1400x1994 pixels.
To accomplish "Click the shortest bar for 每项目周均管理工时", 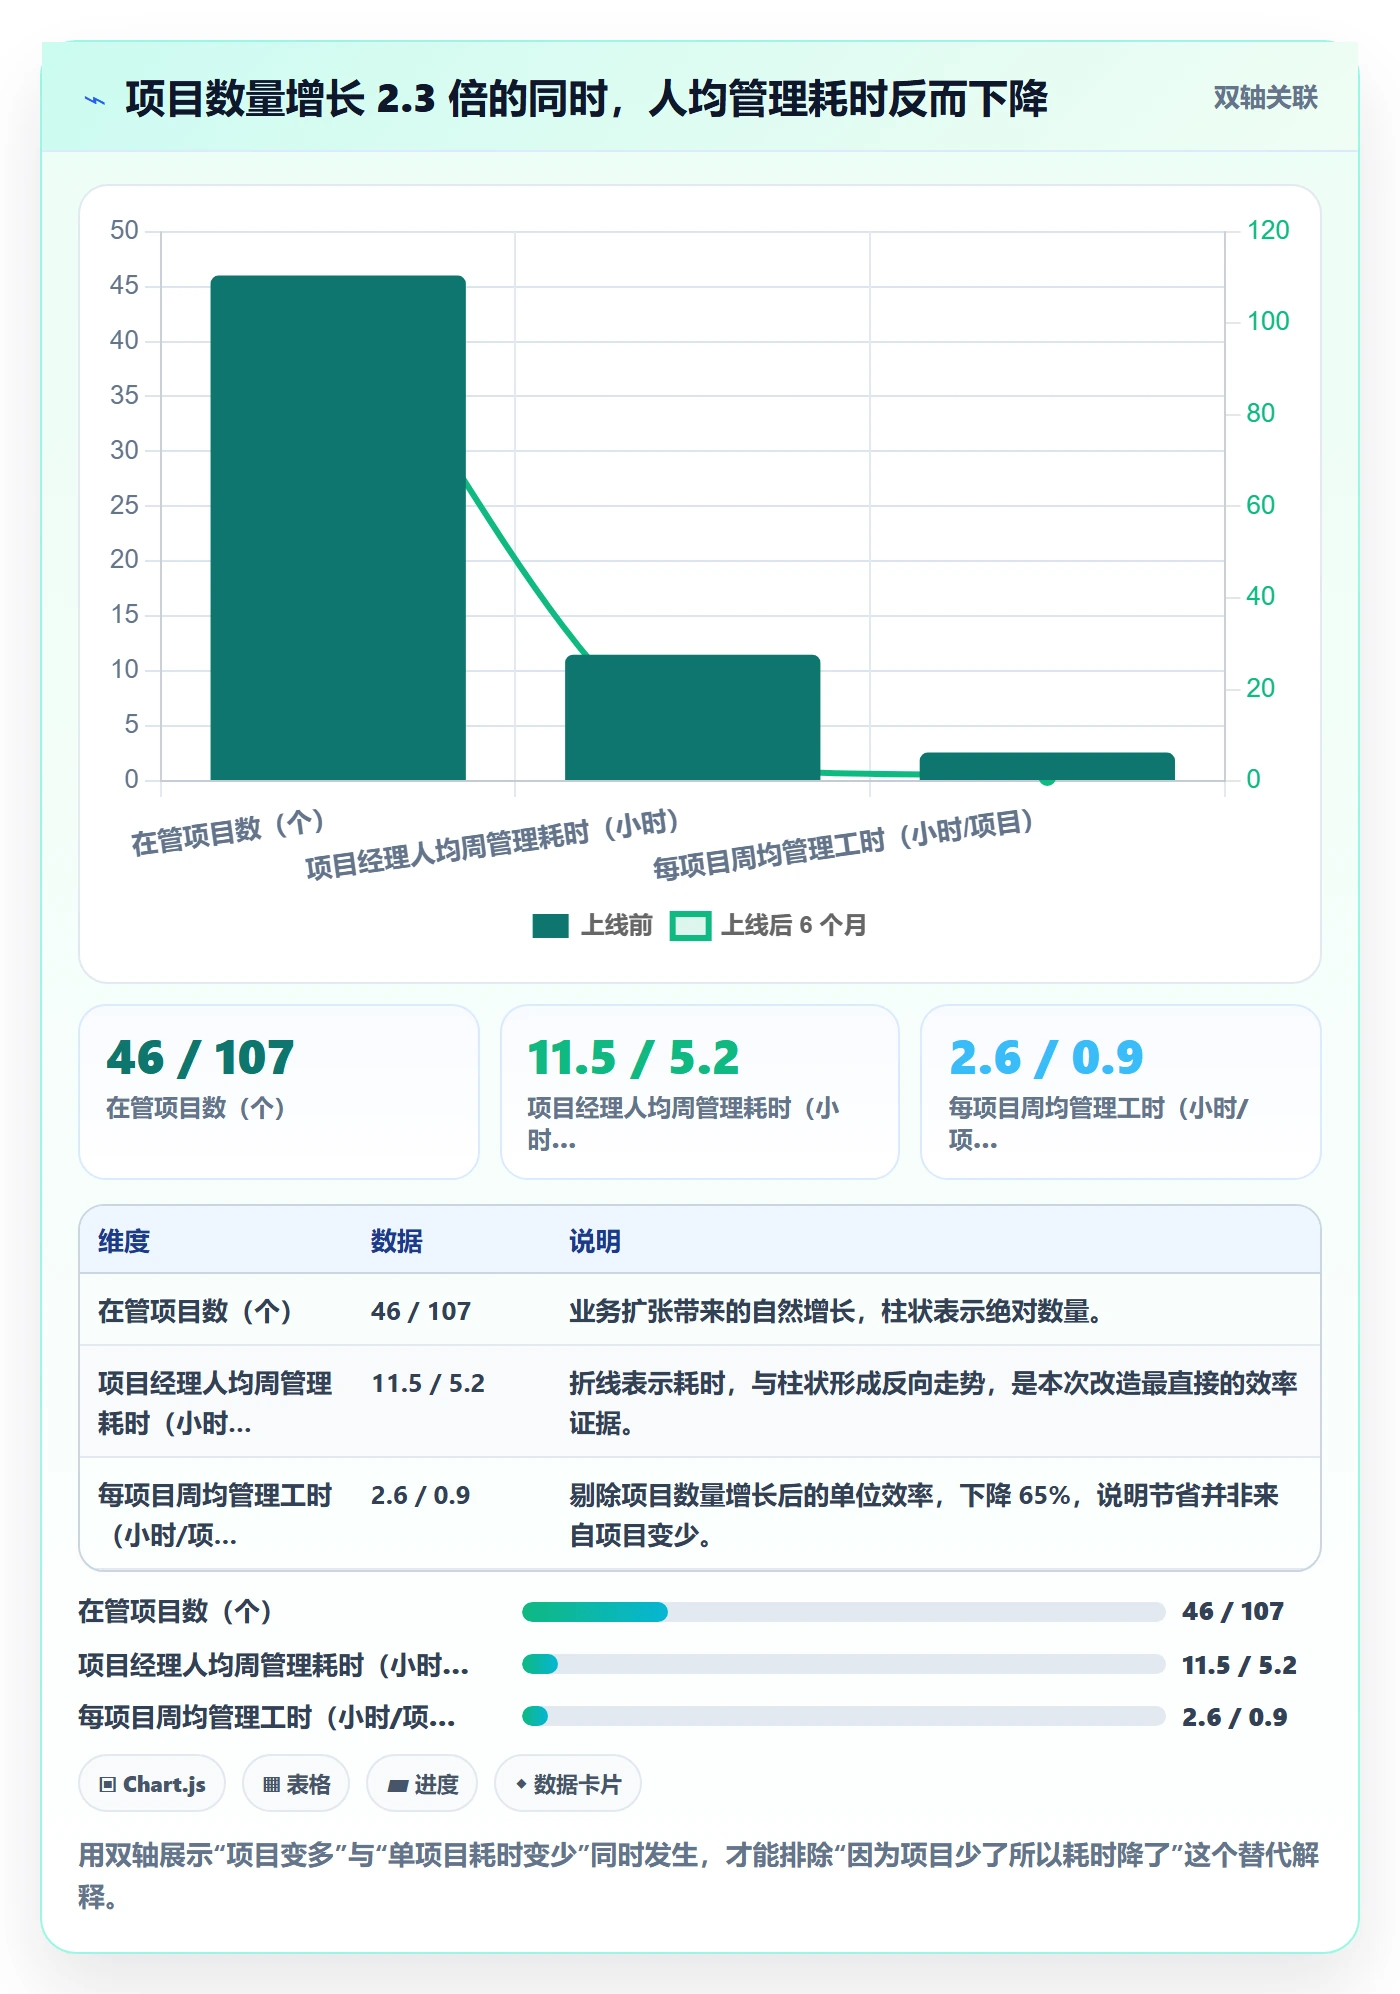I will click(x=1047, y=766).
